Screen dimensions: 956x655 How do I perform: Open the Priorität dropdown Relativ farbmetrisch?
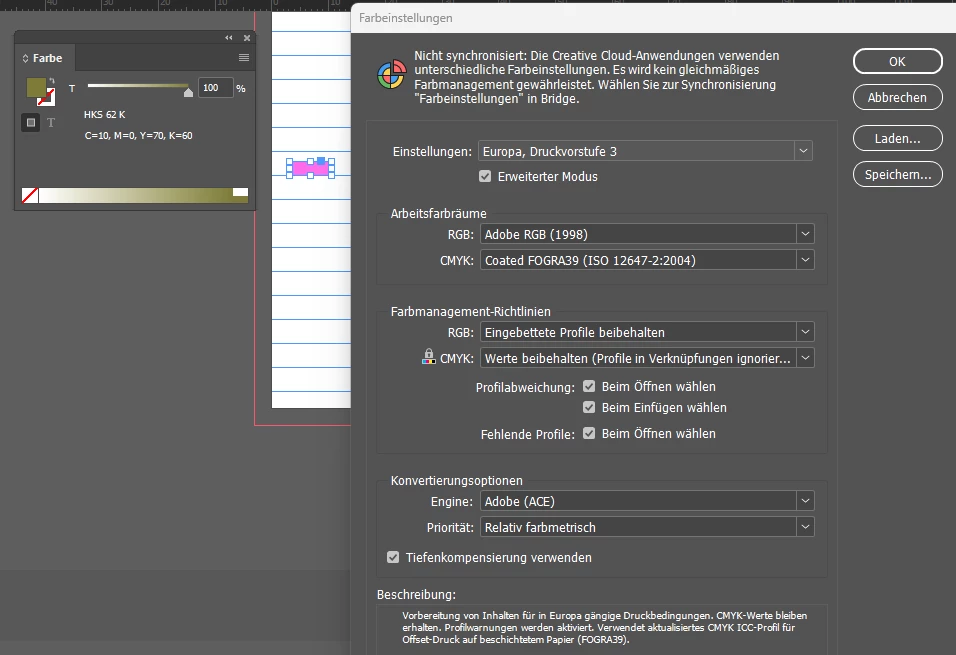tap(647, 528)
